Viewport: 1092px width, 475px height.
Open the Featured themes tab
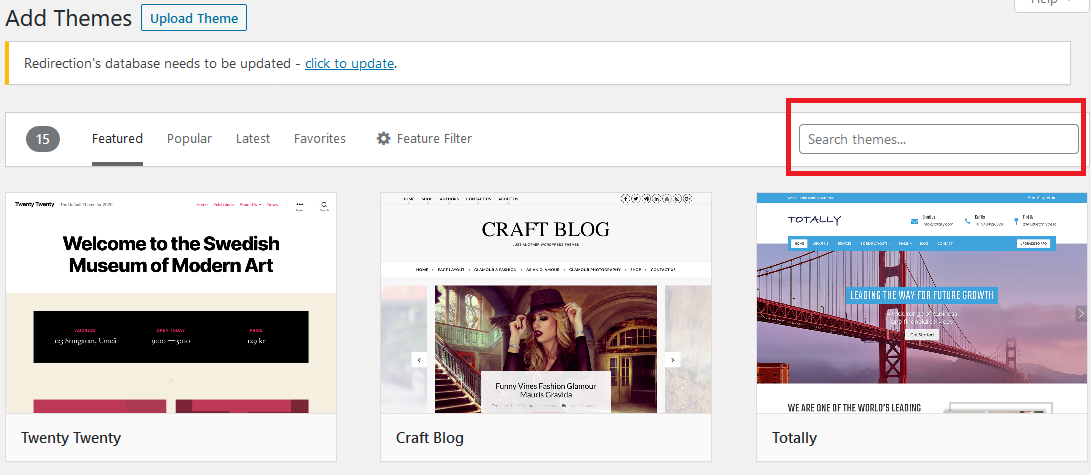pyautogui.click(x=117, y=139)
